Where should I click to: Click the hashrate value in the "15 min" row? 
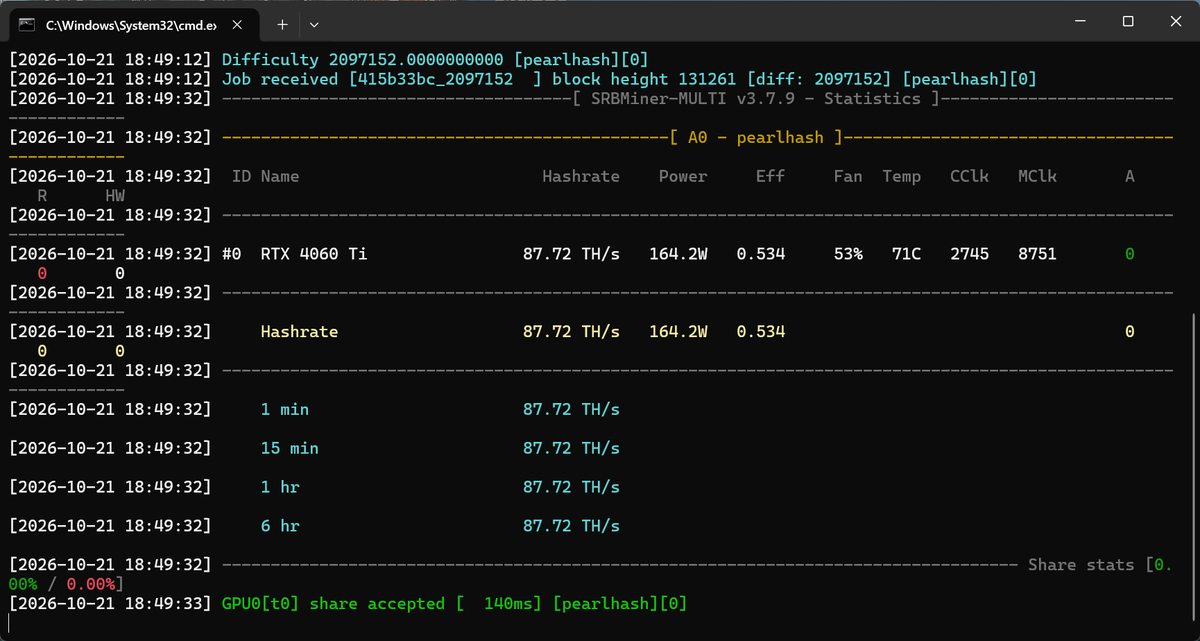[571, 448]
